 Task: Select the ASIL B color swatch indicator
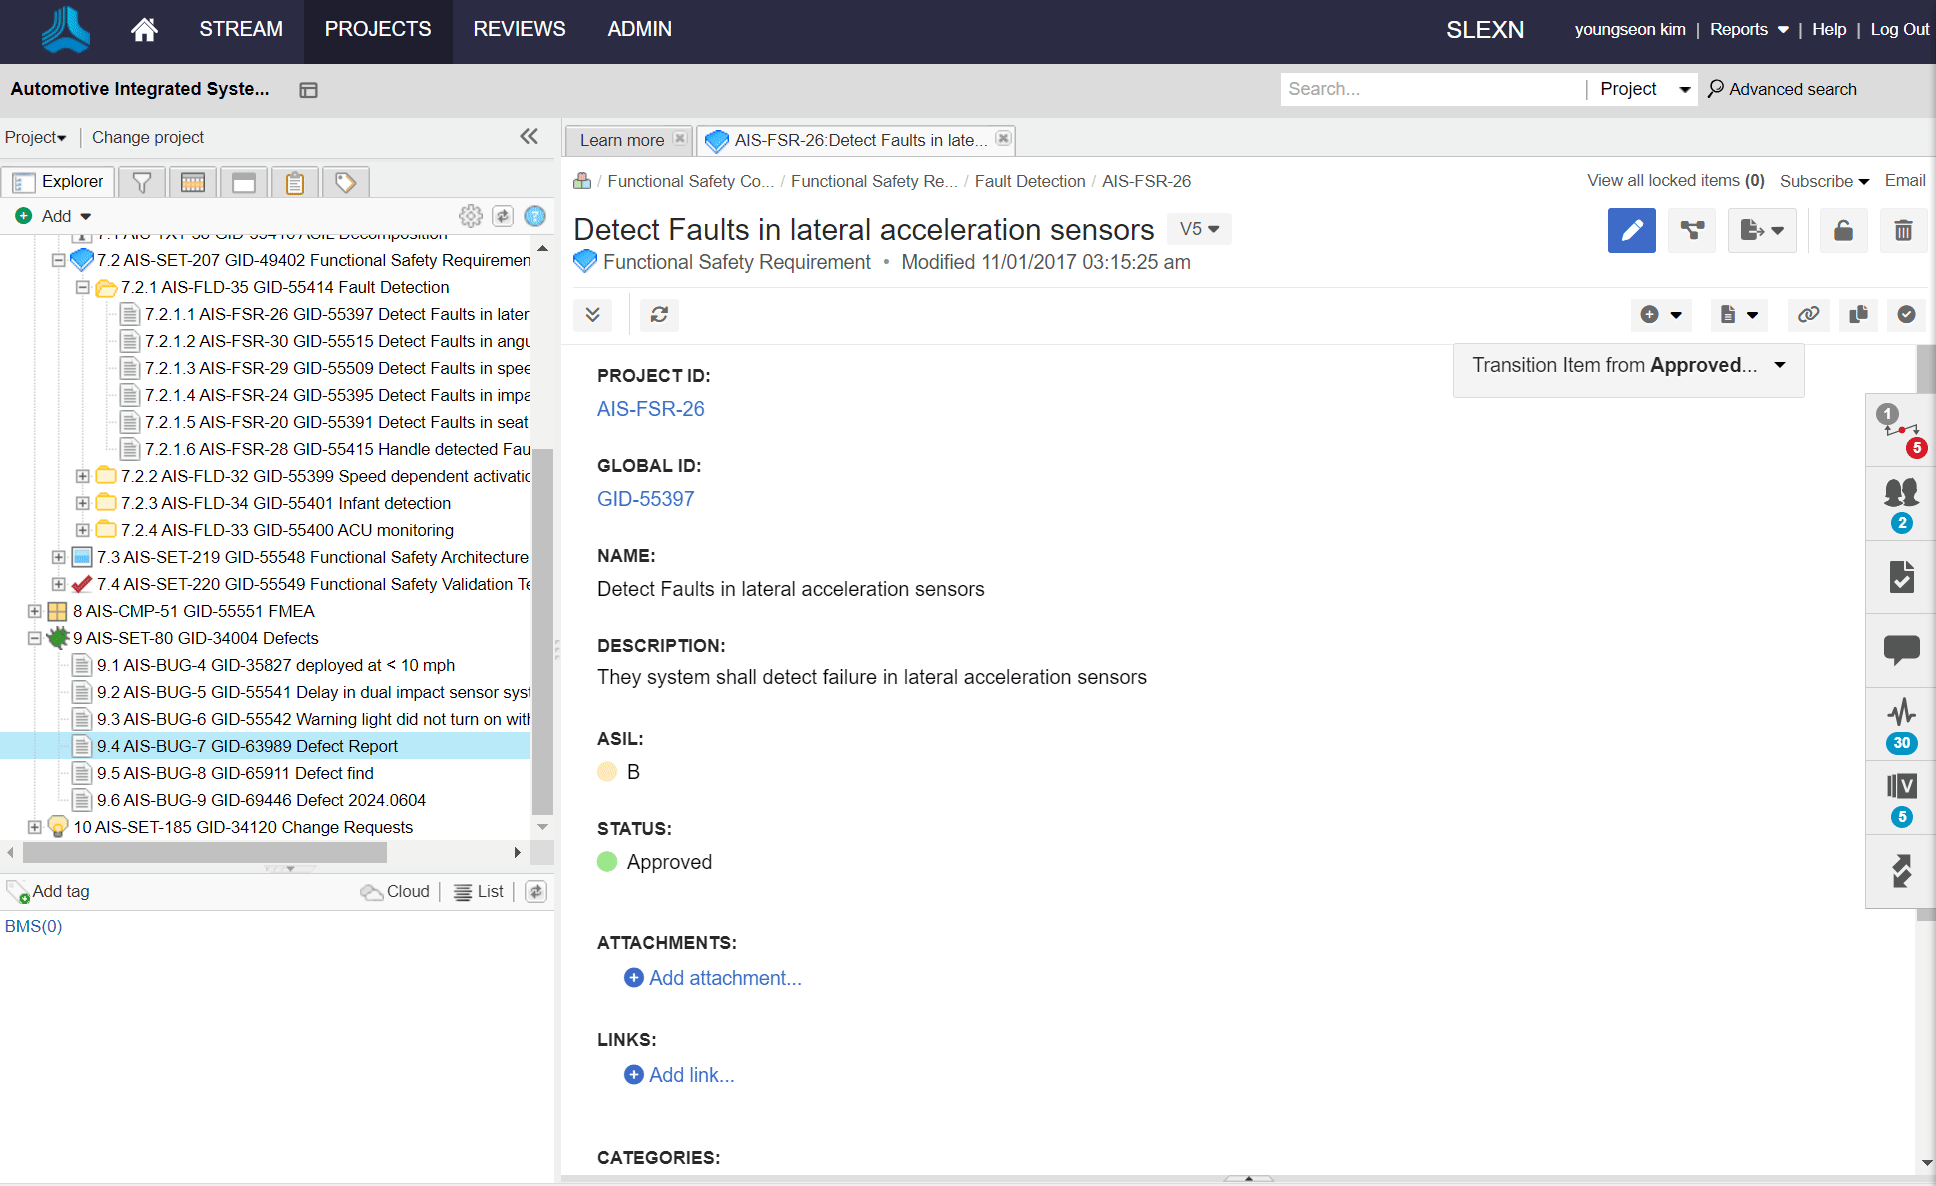(607, 770)
